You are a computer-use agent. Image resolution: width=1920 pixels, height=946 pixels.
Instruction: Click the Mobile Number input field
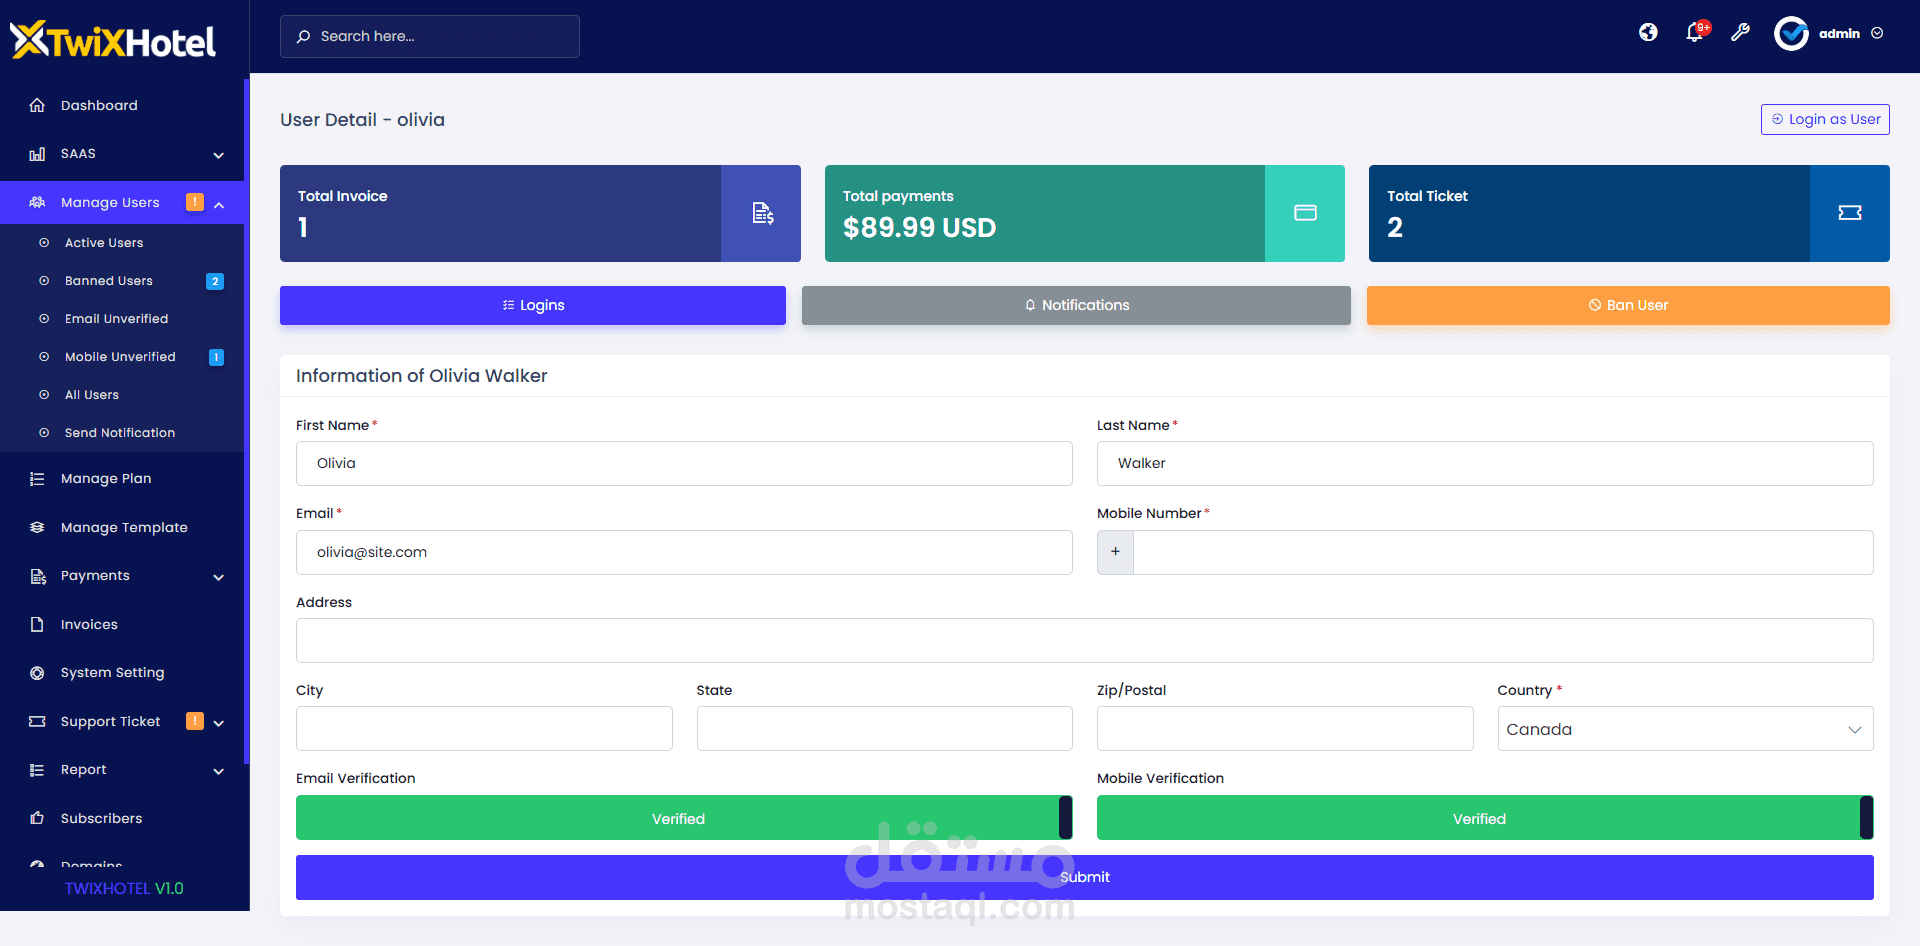click(x=1503, y=552)
